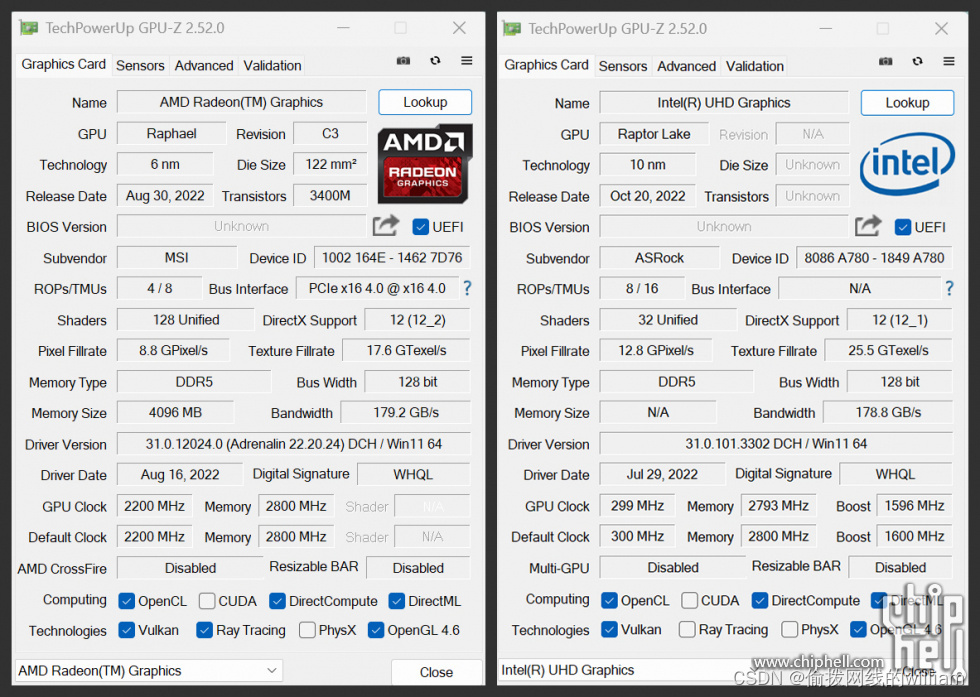Toggle OpenCL checkbox in Intel window

click(609, 601)
